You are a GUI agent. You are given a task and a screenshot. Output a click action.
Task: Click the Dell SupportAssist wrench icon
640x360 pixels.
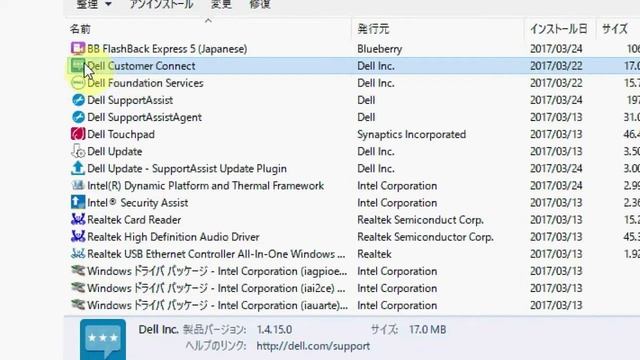78,100
